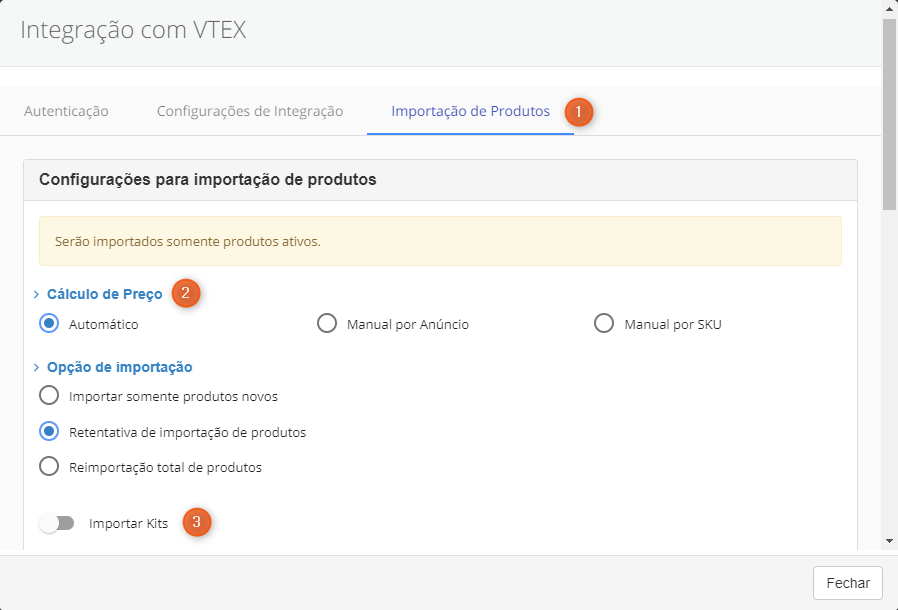
Task: Choose Retentativa de importação de produtos
Action: [x=49, y=432]
